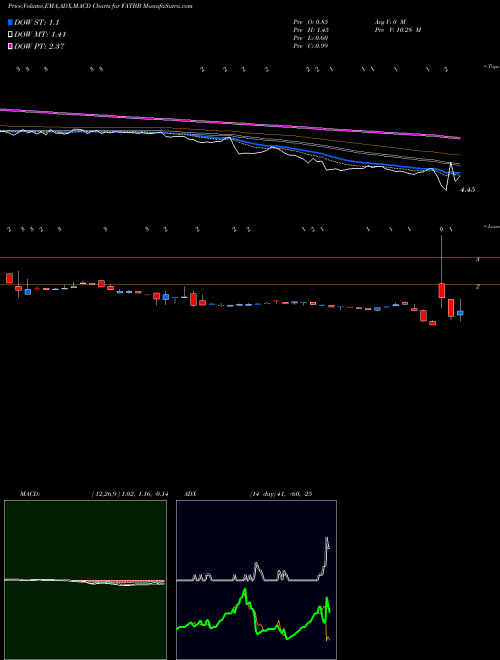Click the chart title 'Price,Volume,EMA,ADX,MACD Charts for FATBB'
The image size is (500, 660).
(75, 7)
